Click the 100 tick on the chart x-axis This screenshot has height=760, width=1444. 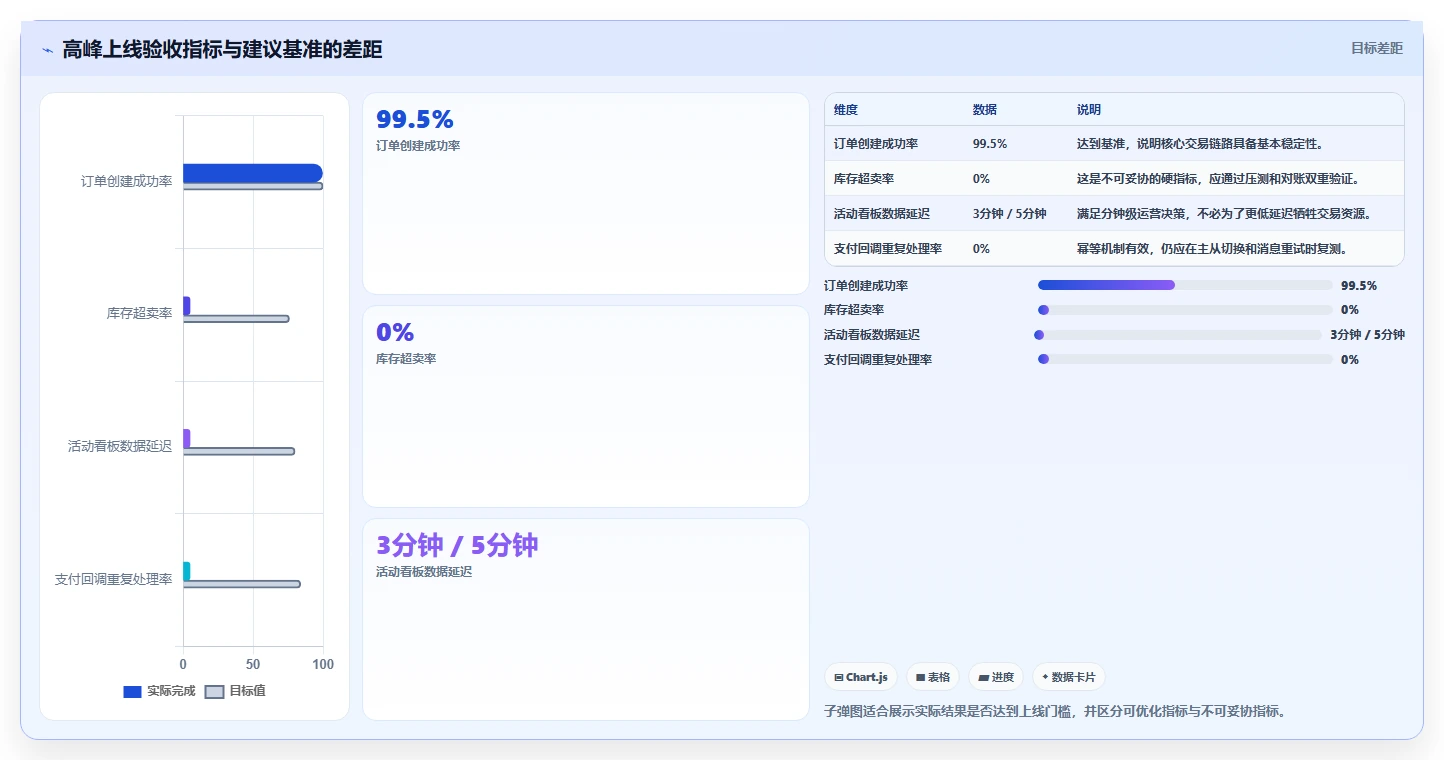tap(323, 664)
